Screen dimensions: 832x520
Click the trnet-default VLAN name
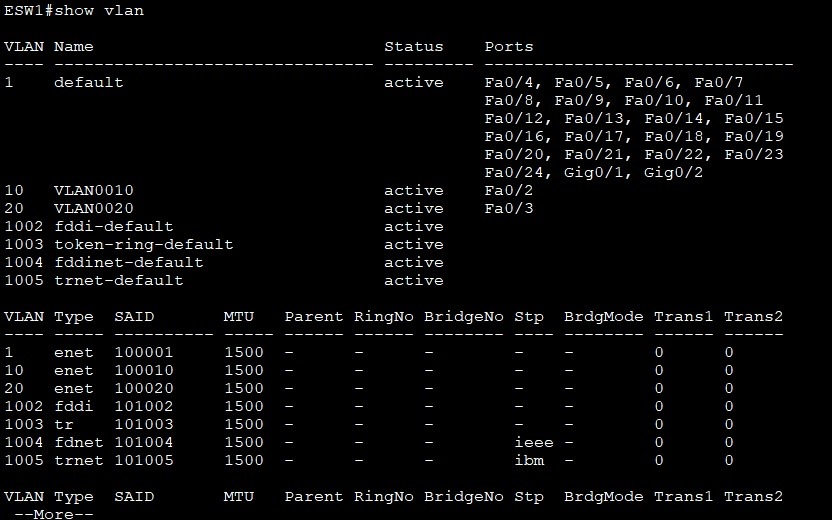[118, 280]
